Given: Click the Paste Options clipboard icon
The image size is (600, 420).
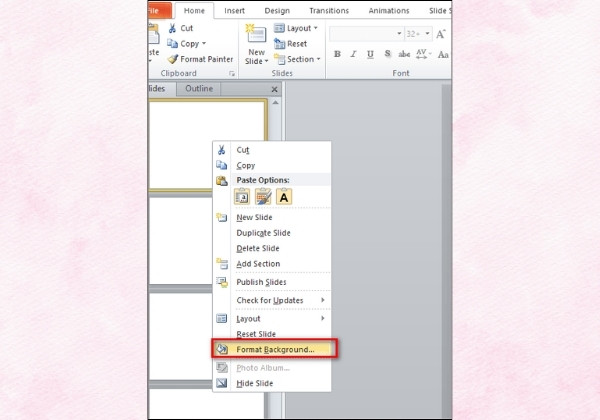Looking at the screenshot, I should (x=222, y=181).
